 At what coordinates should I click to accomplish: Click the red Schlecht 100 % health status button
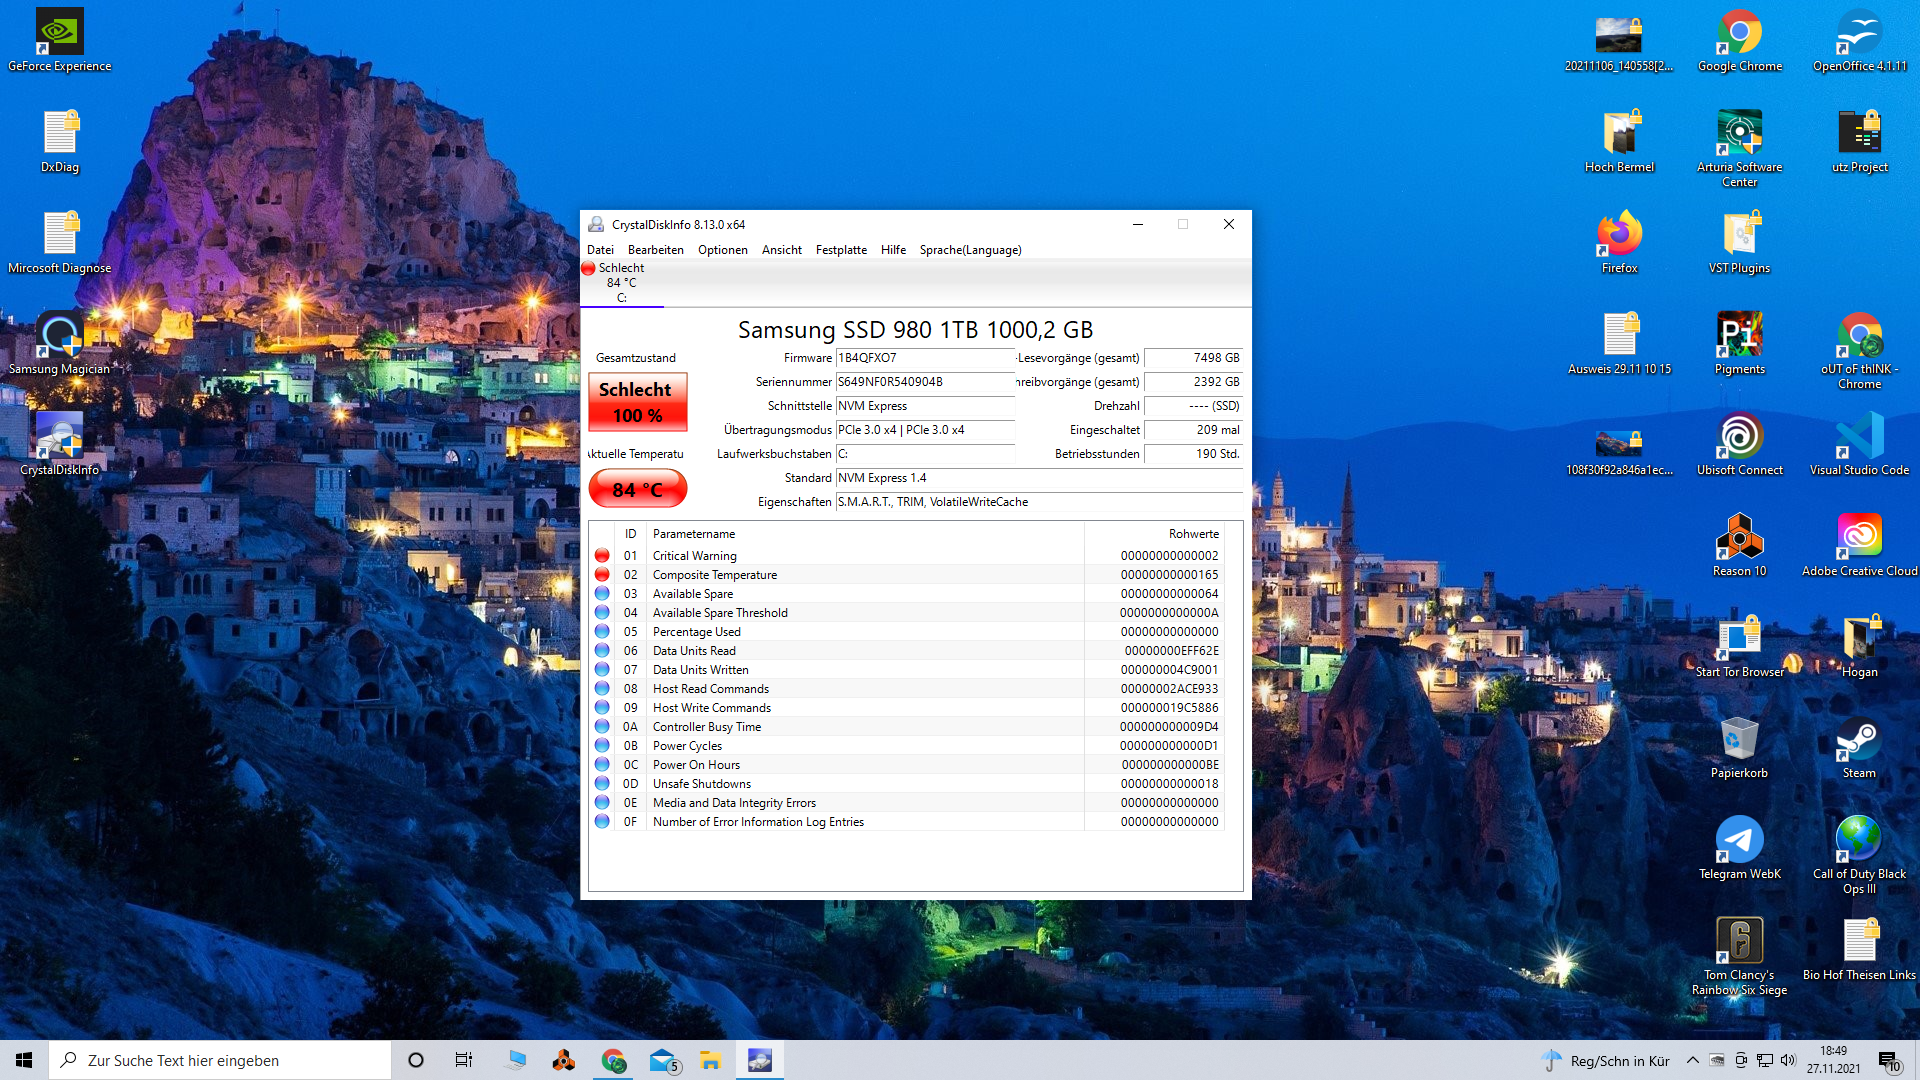637,402
